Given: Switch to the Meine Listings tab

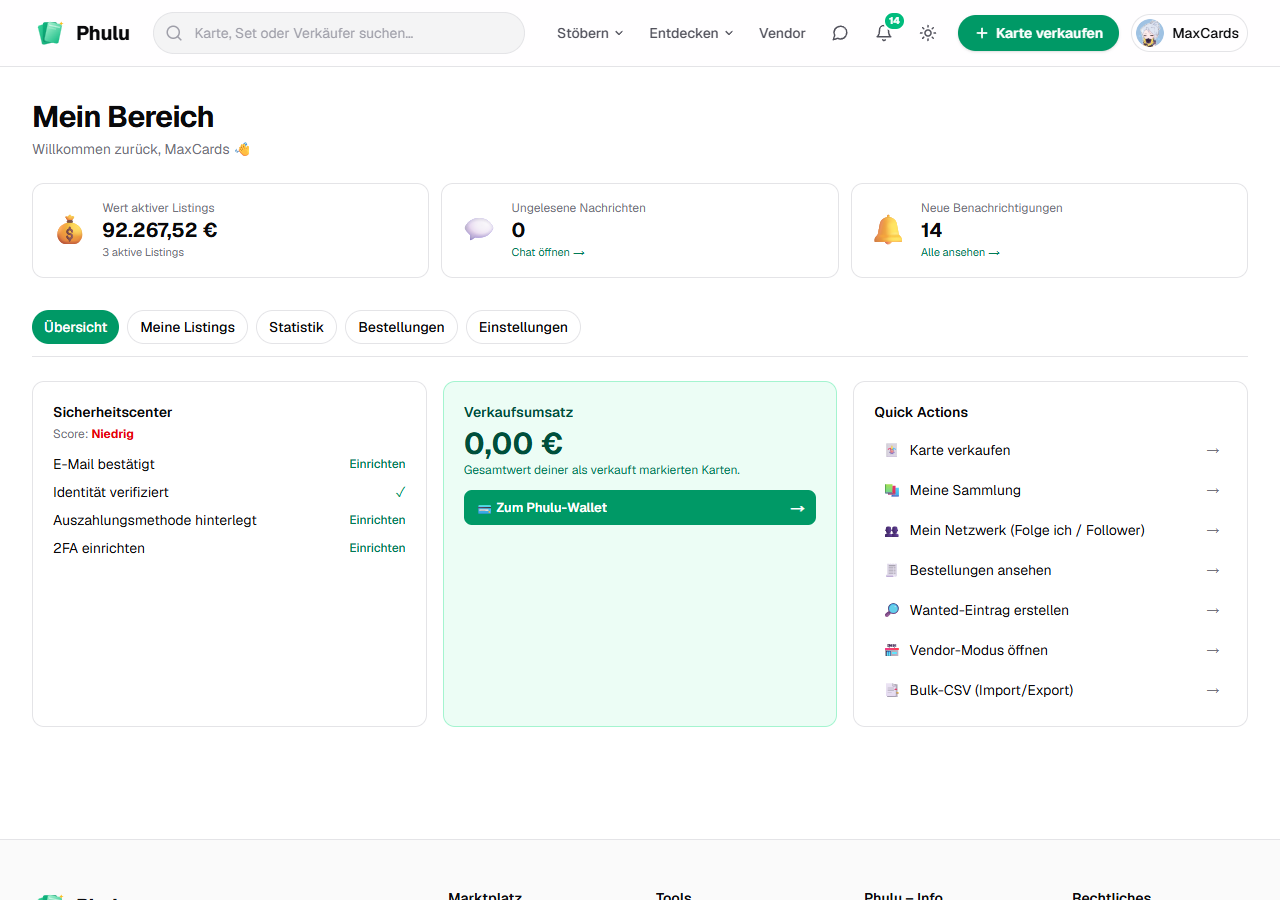Looking at the screenshot, I should (x=187, y=327).
